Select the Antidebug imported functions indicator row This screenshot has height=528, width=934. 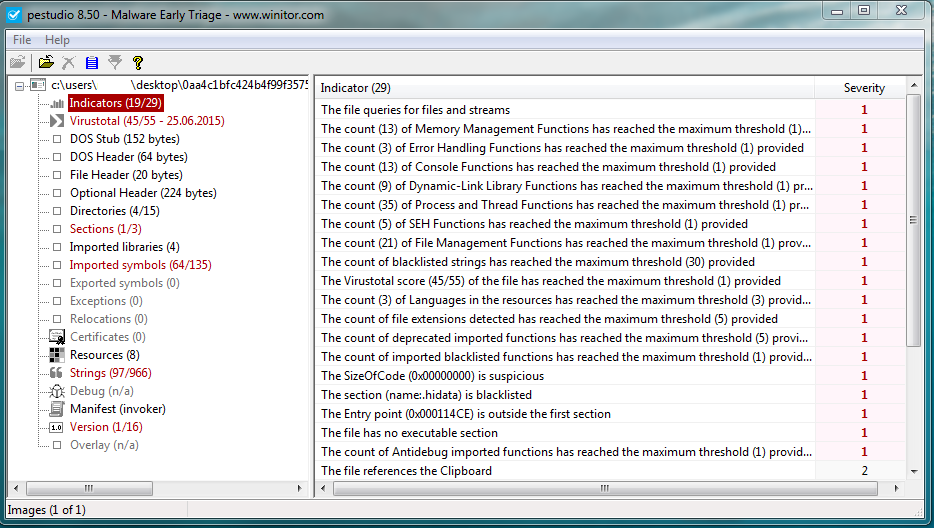(611, 452)
